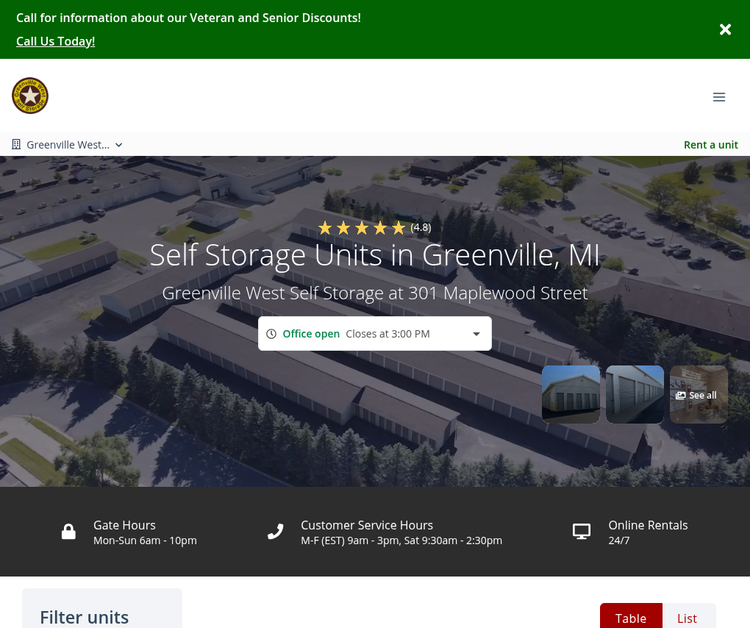750x628 pixels.
Task: Click the Call Us Today link
Action: (55, 41)
